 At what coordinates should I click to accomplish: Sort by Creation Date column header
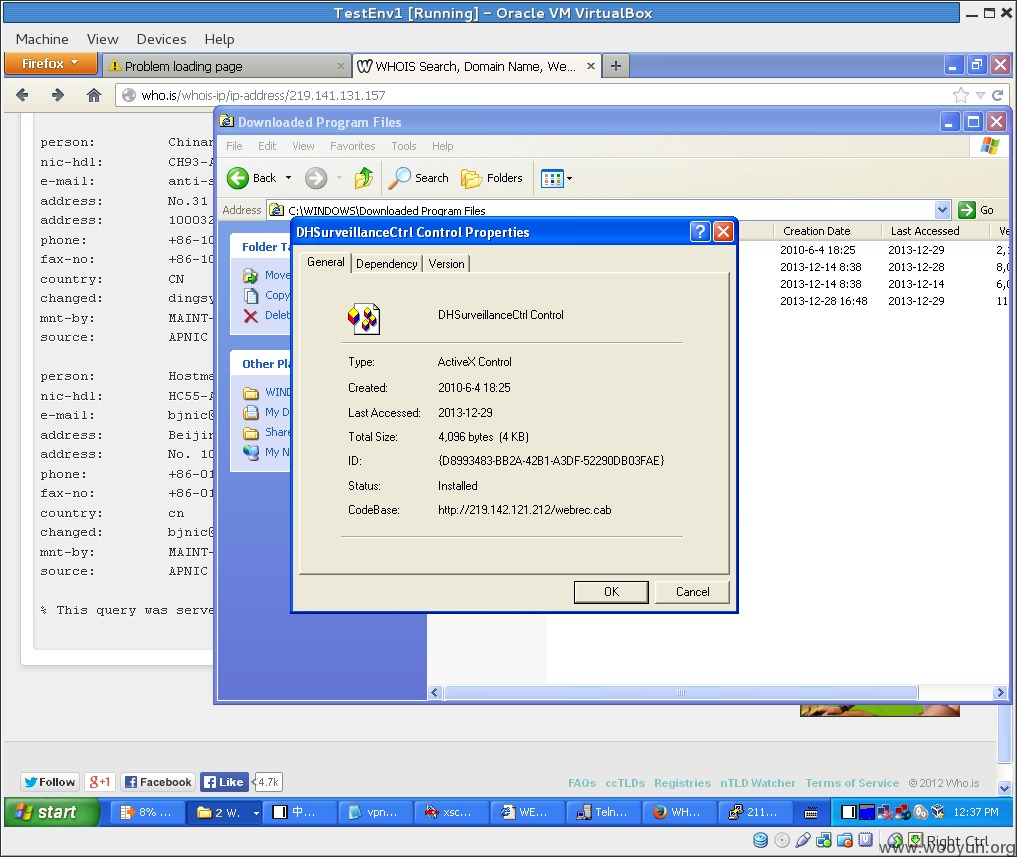(x=826, y=231)
